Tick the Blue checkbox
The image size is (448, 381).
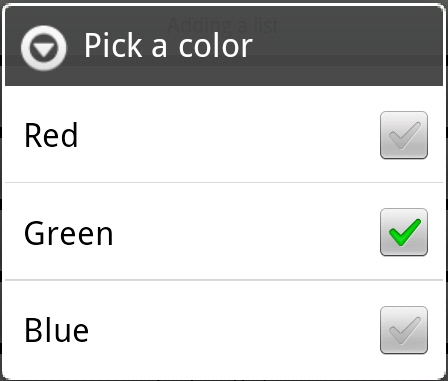(x=404, y=330)
